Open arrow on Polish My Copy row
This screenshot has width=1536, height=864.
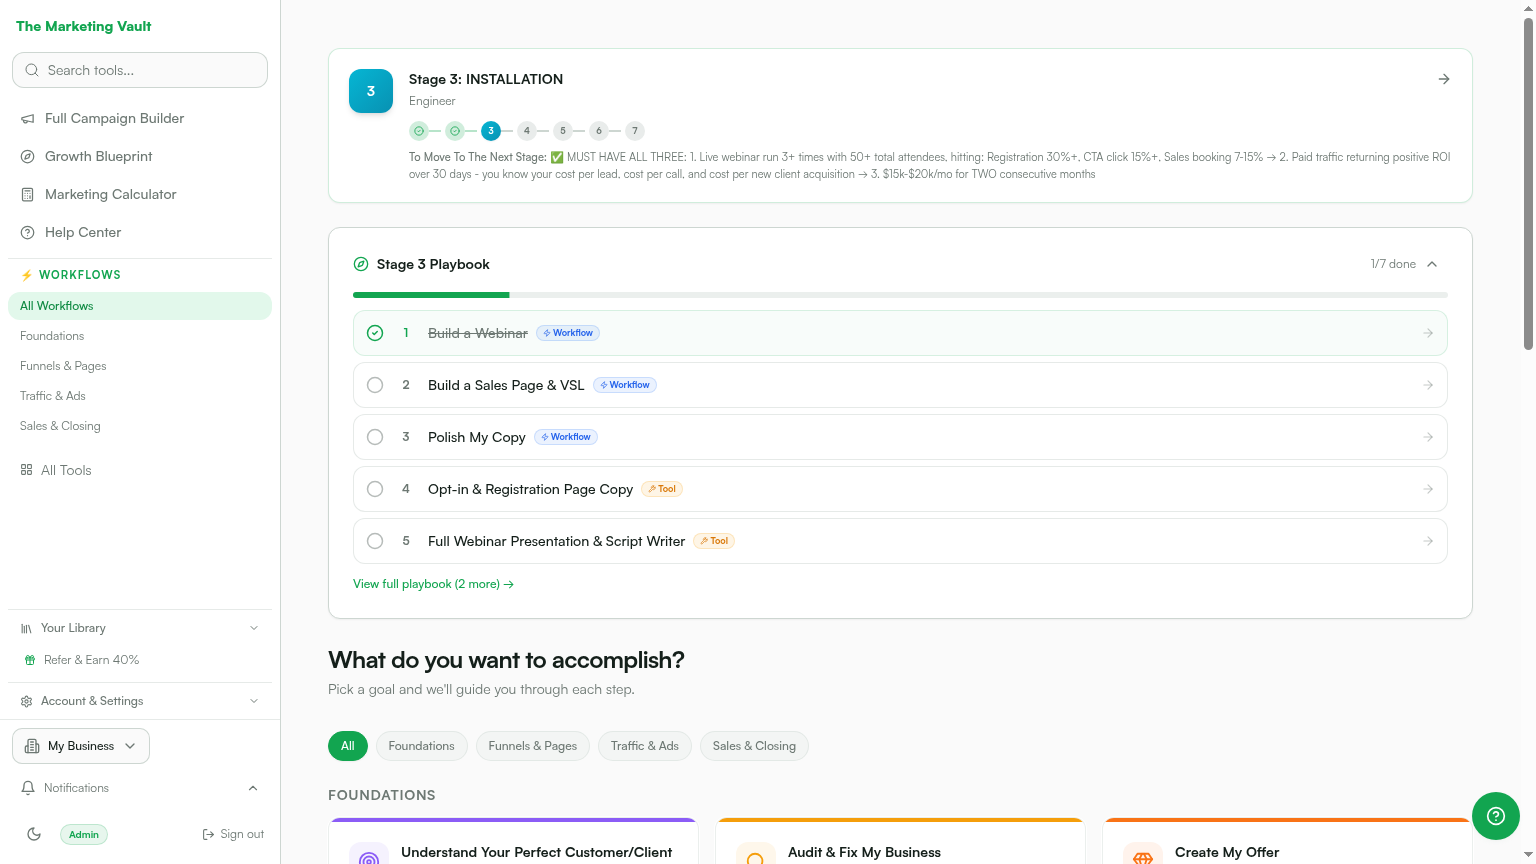coord(1428,437)
